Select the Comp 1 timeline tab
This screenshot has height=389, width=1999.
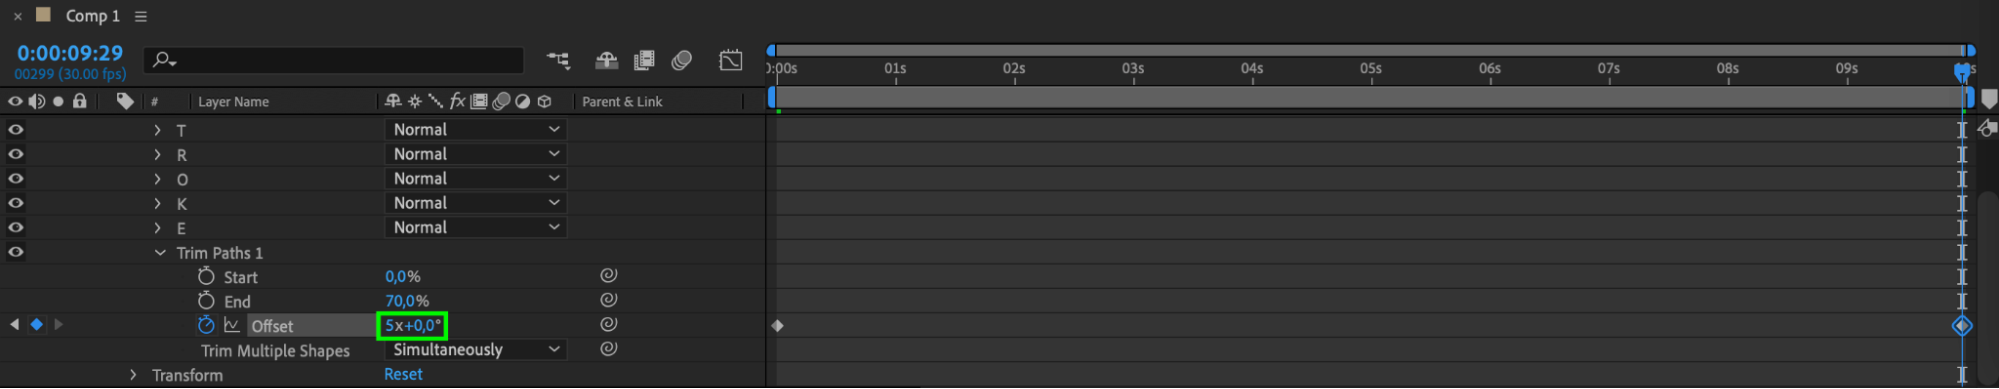92,16
